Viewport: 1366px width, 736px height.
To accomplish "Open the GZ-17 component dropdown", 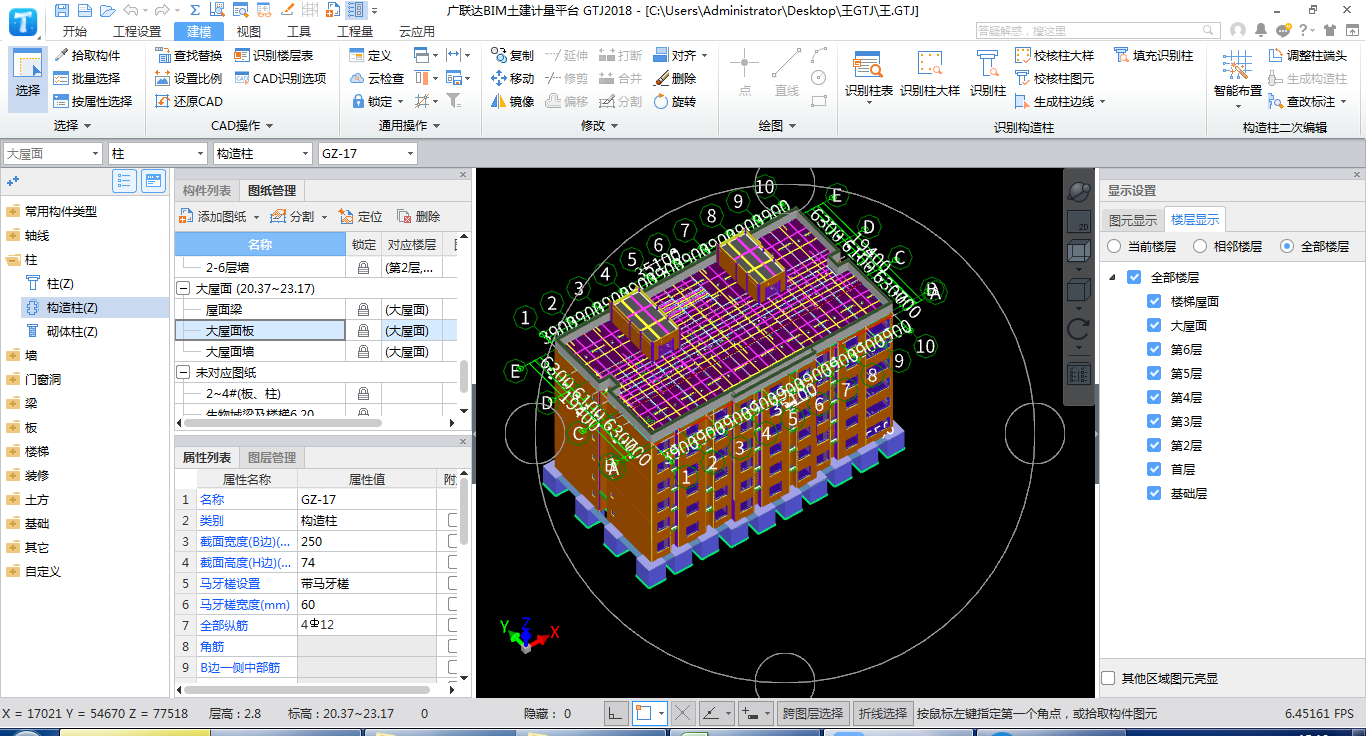I will [x=410, y=153].
